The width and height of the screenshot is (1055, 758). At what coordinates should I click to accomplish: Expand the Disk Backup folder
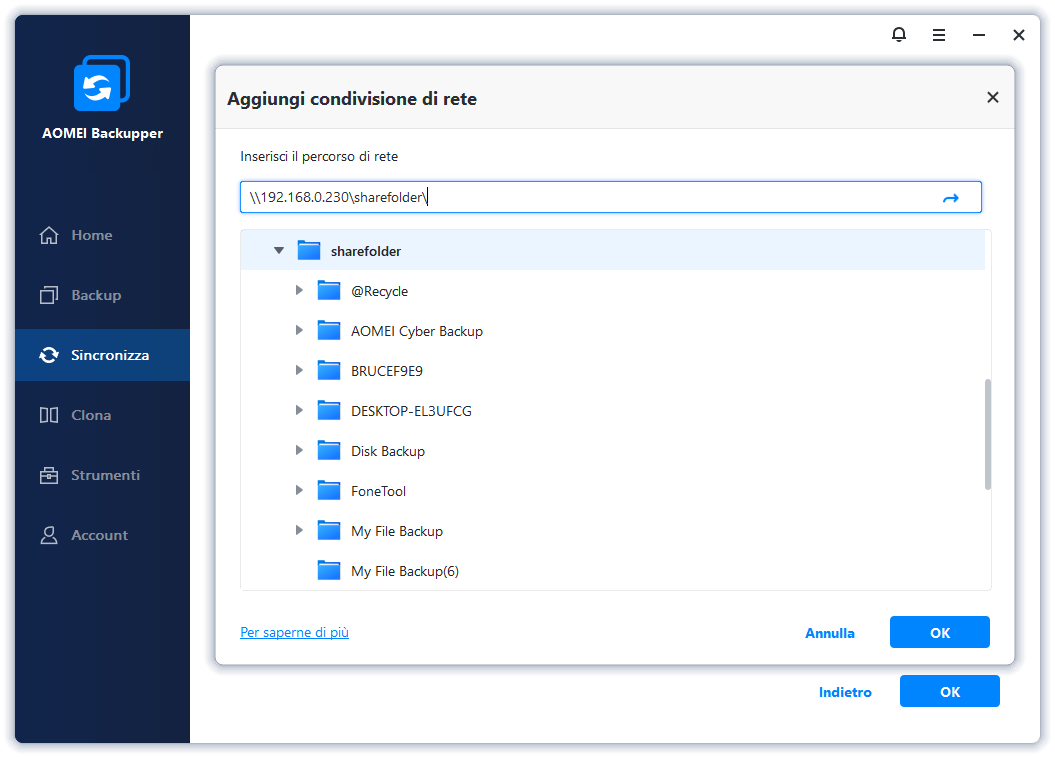tap(299, 451)
